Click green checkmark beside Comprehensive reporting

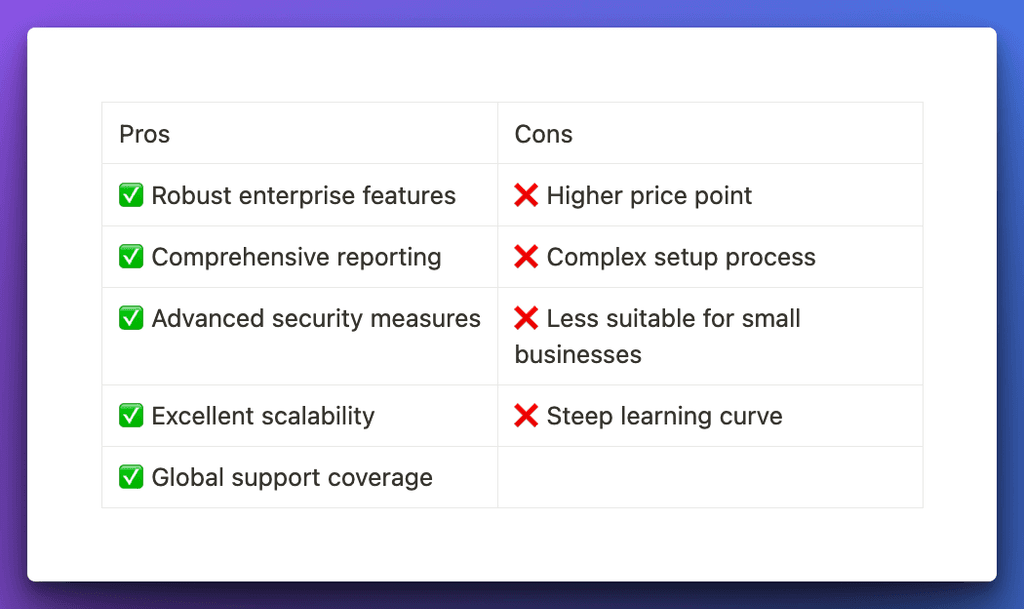[x=131, y=257]
